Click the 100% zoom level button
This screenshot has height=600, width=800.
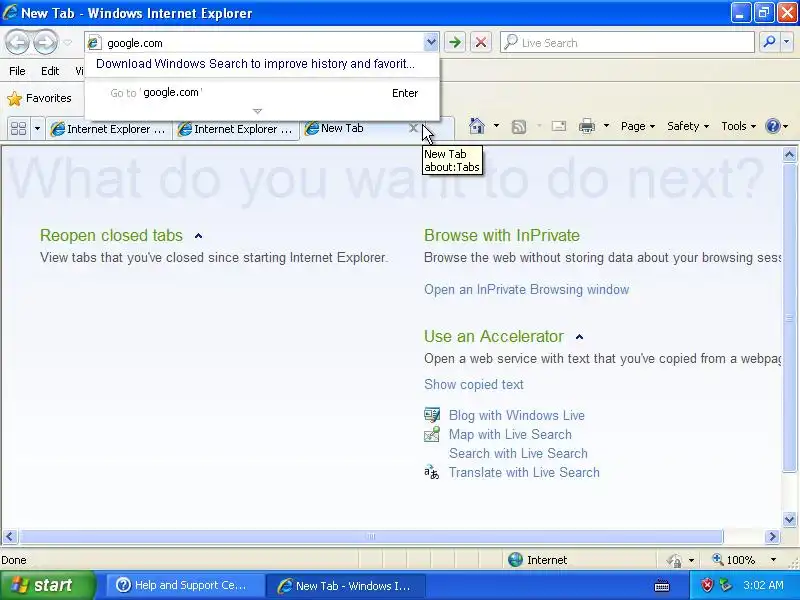point(734,560)
